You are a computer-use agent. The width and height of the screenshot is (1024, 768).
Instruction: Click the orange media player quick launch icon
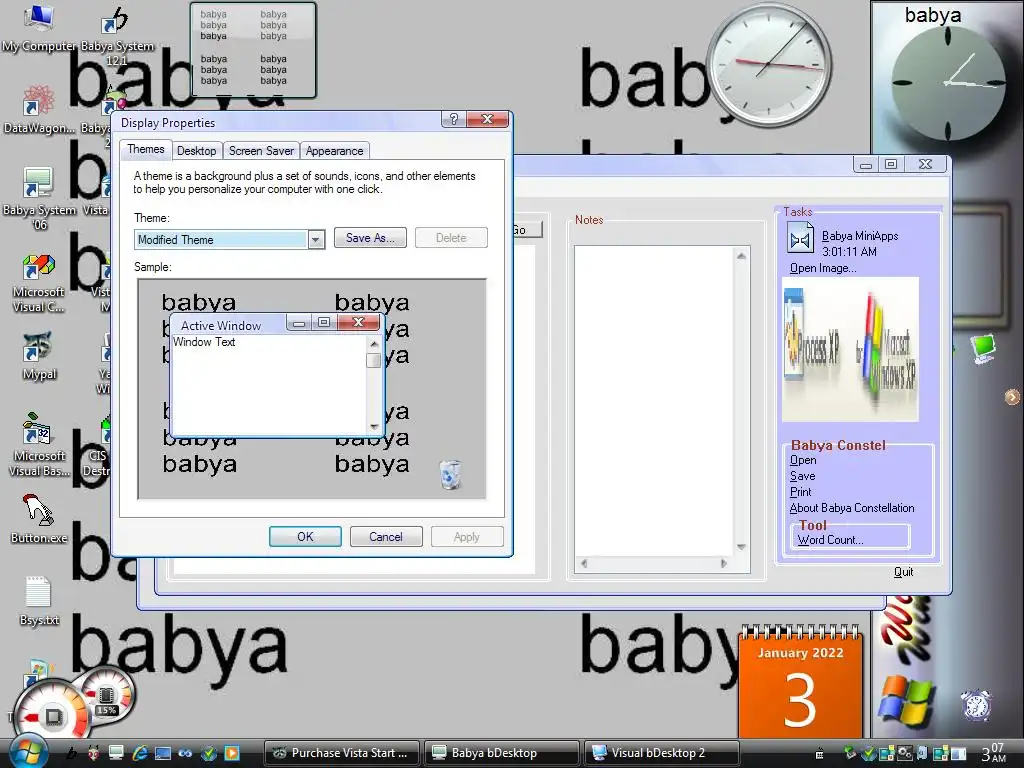tap(231, 753)
